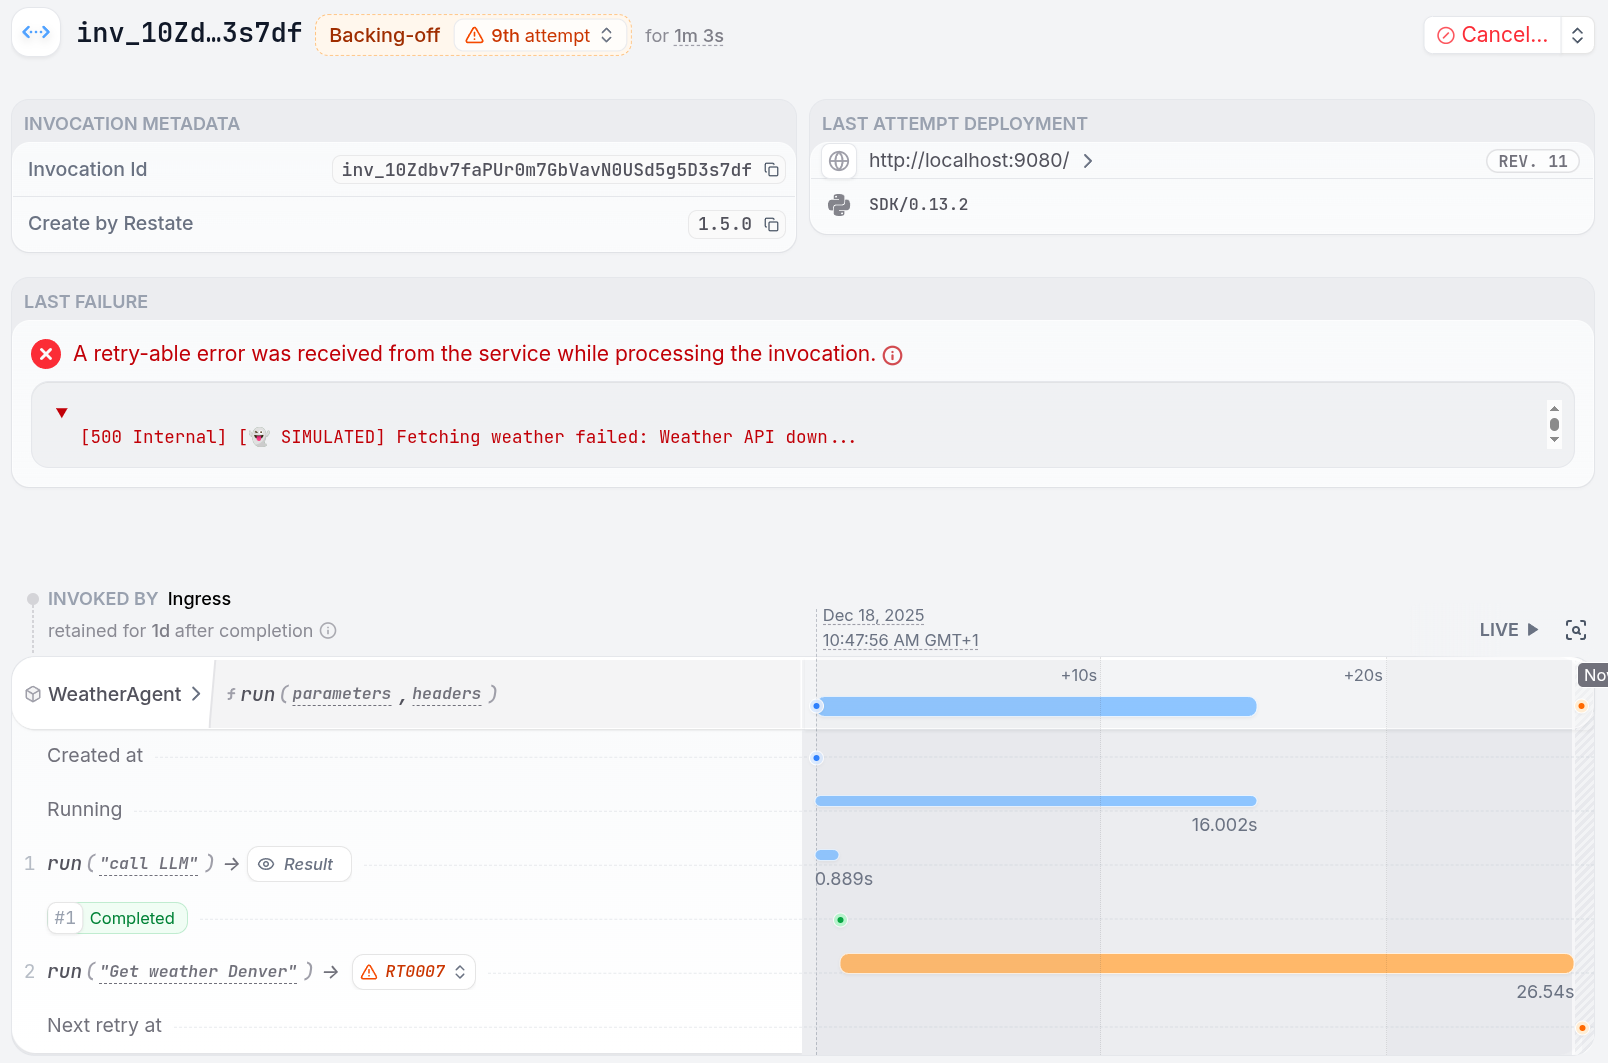
Task: Expand the RT0007 error dropdown
Action: [414, 972]
